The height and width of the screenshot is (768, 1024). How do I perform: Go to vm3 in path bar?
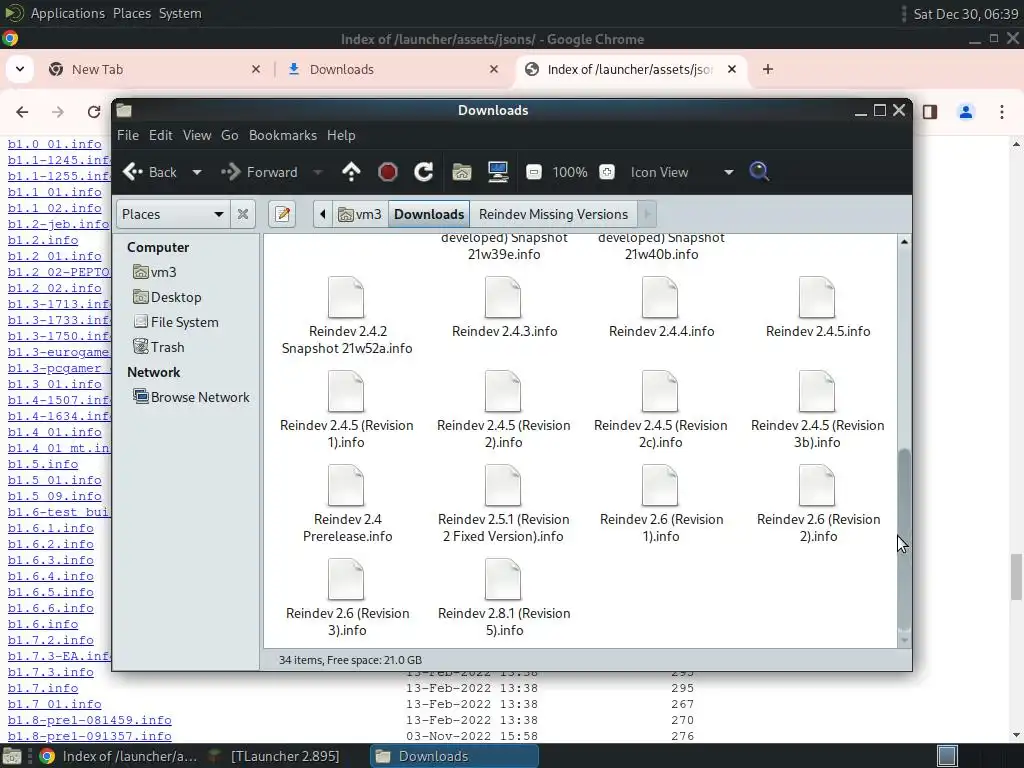tap(360, 214)
